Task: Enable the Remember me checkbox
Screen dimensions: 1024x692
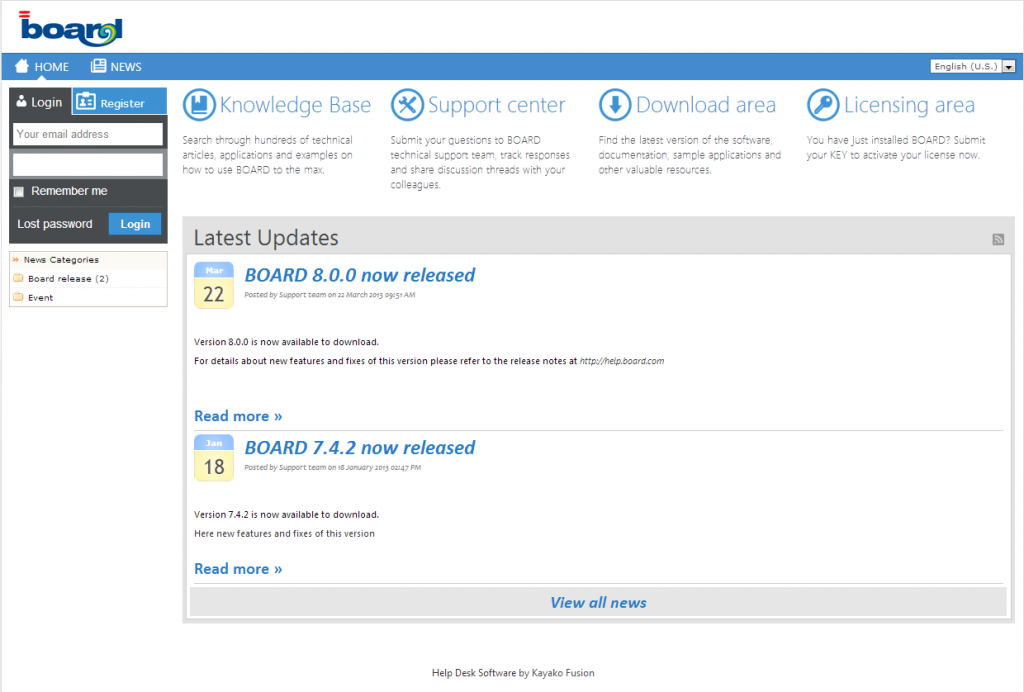Action: coord(19,191)
